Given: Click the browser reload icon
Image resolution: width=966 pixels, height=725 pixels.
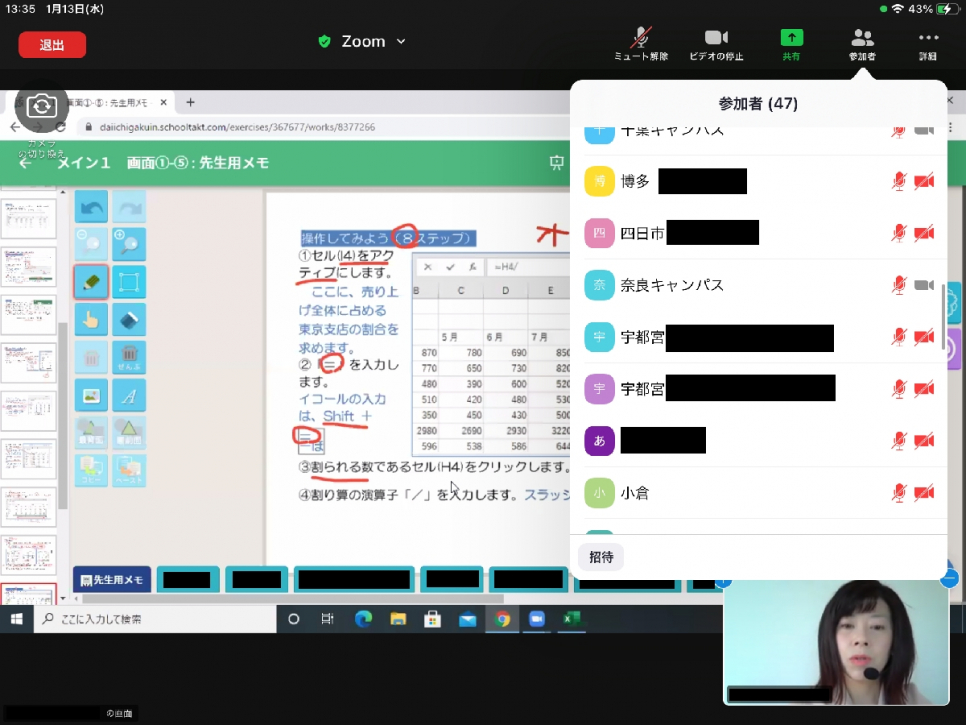Looking at the screenshot, I should click(60, 127).
